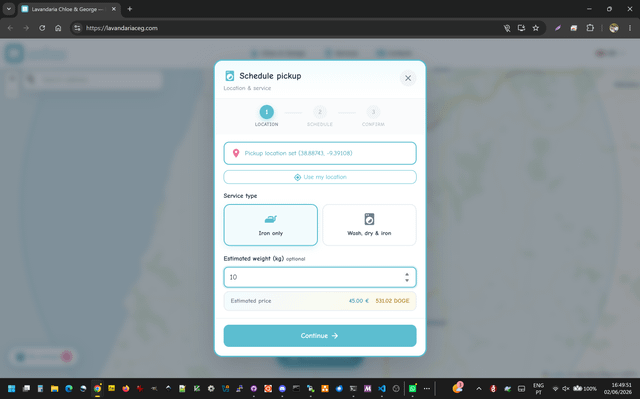Click the blocked tracking icon in address bar
The image size is (640, 399).
coord(507,28)
